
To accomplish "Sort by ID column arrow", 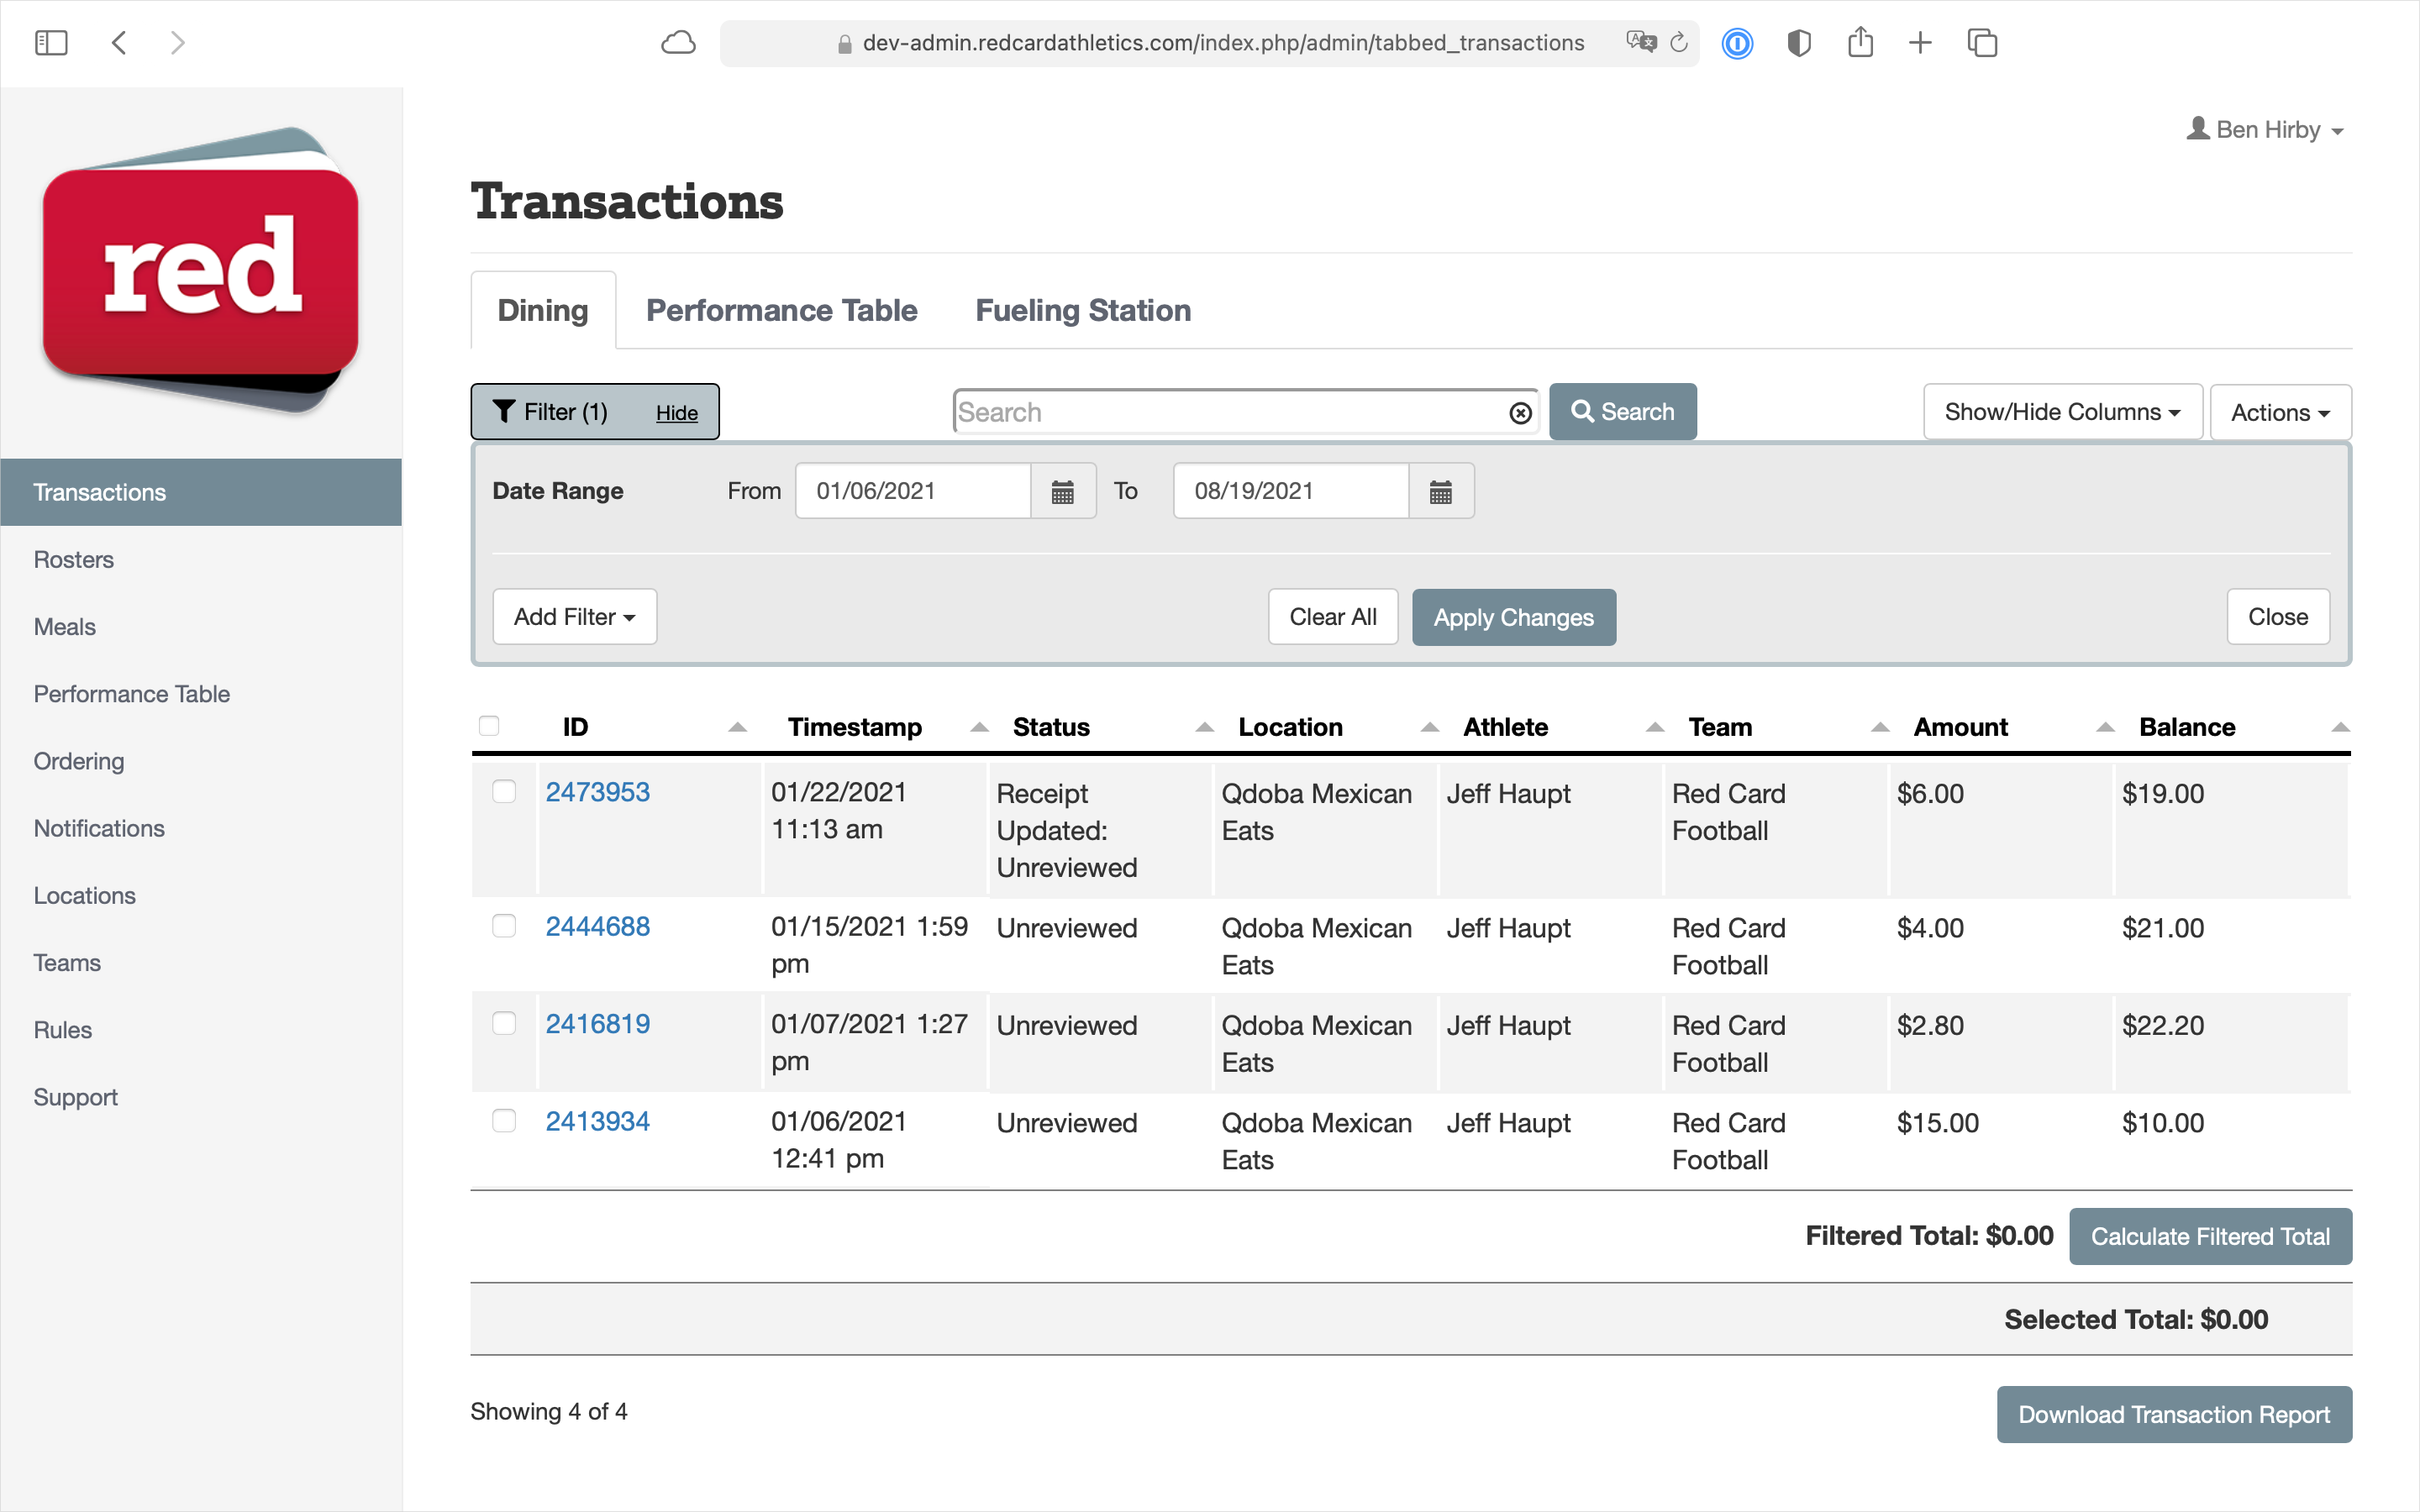I will pos(738,728).
